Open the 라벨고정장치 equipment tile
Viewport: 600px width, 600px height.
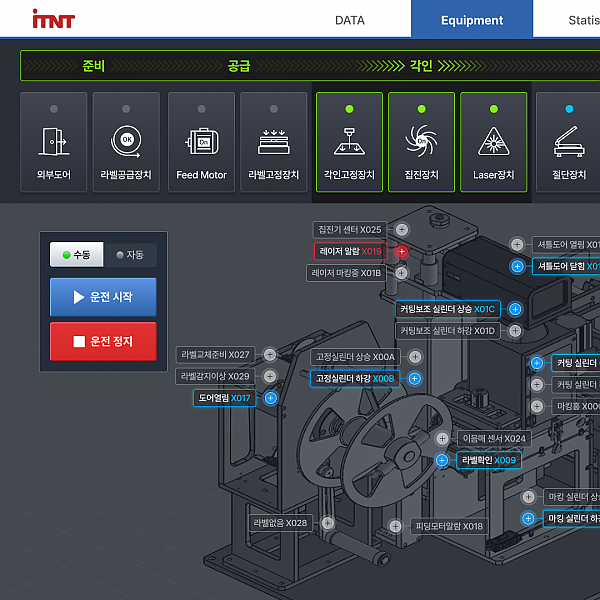273,142
